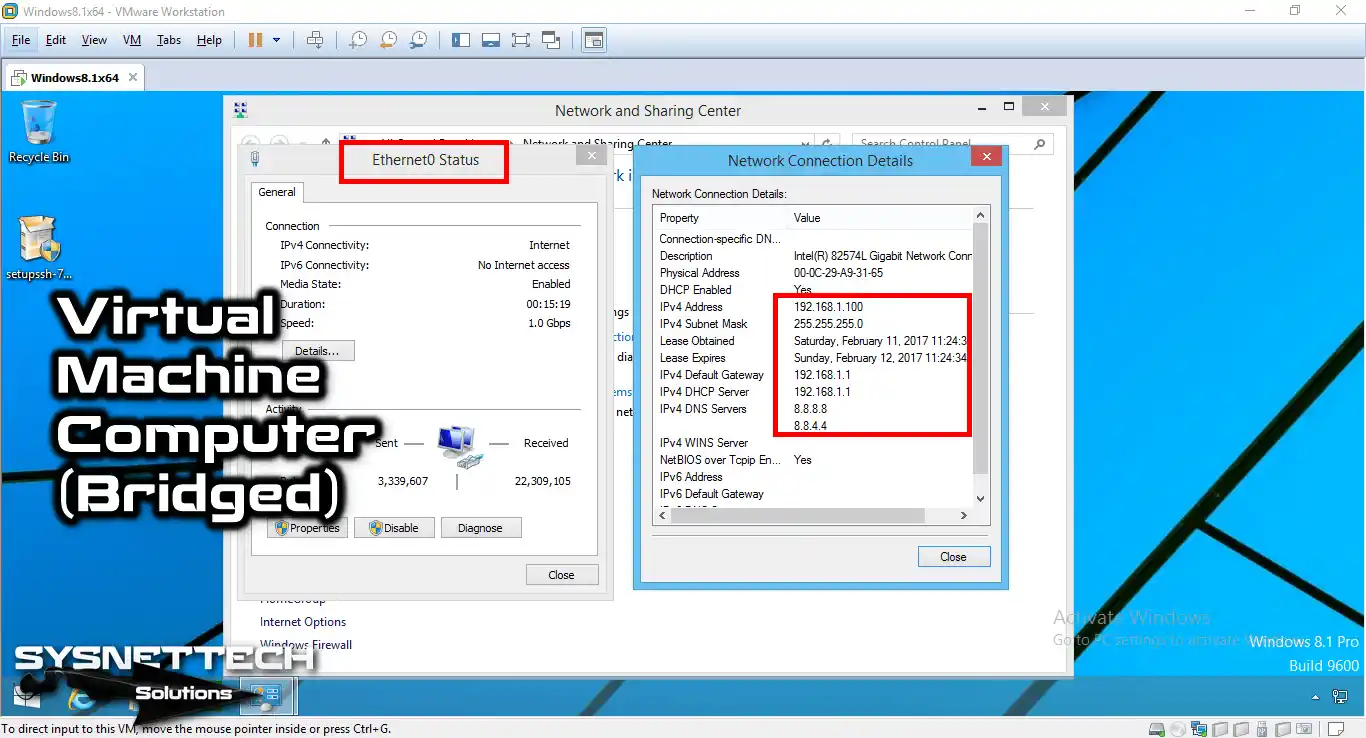Select the NetBIOS over Tcpip row
The width and height of the screenshot is (1366, 738).
[814, 460]
